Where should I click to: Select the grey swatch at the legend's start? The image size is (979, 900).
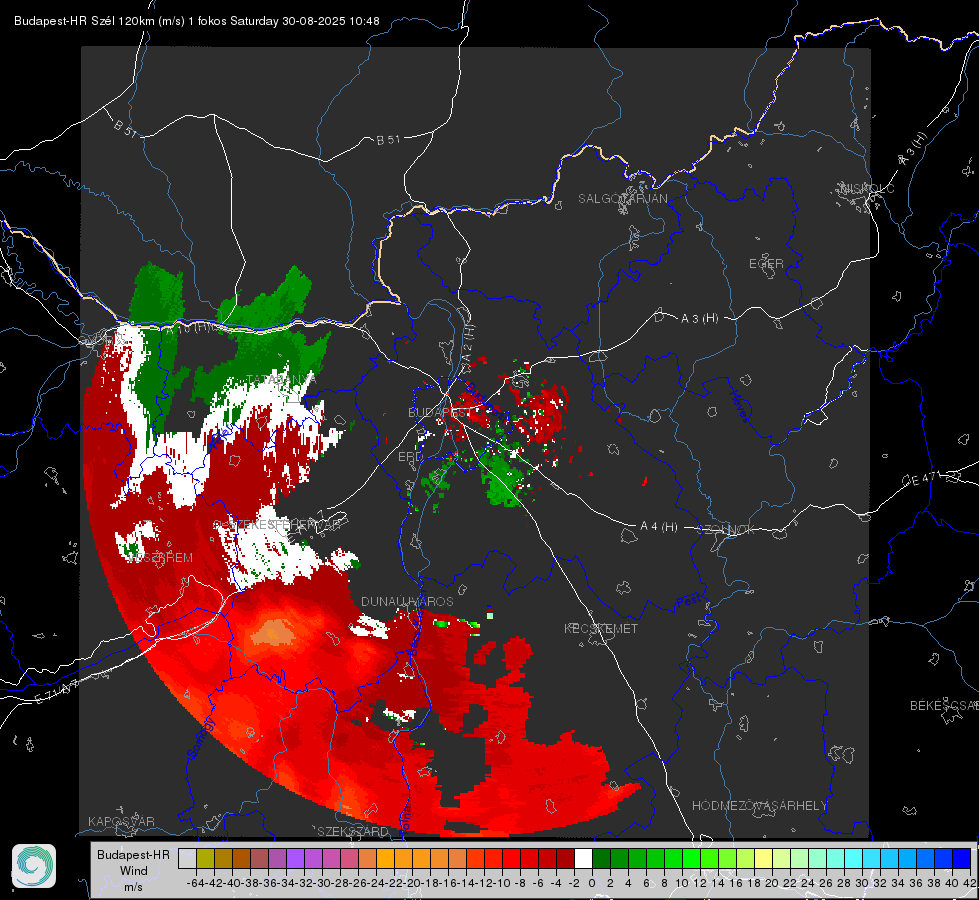[x=187, y=858]
